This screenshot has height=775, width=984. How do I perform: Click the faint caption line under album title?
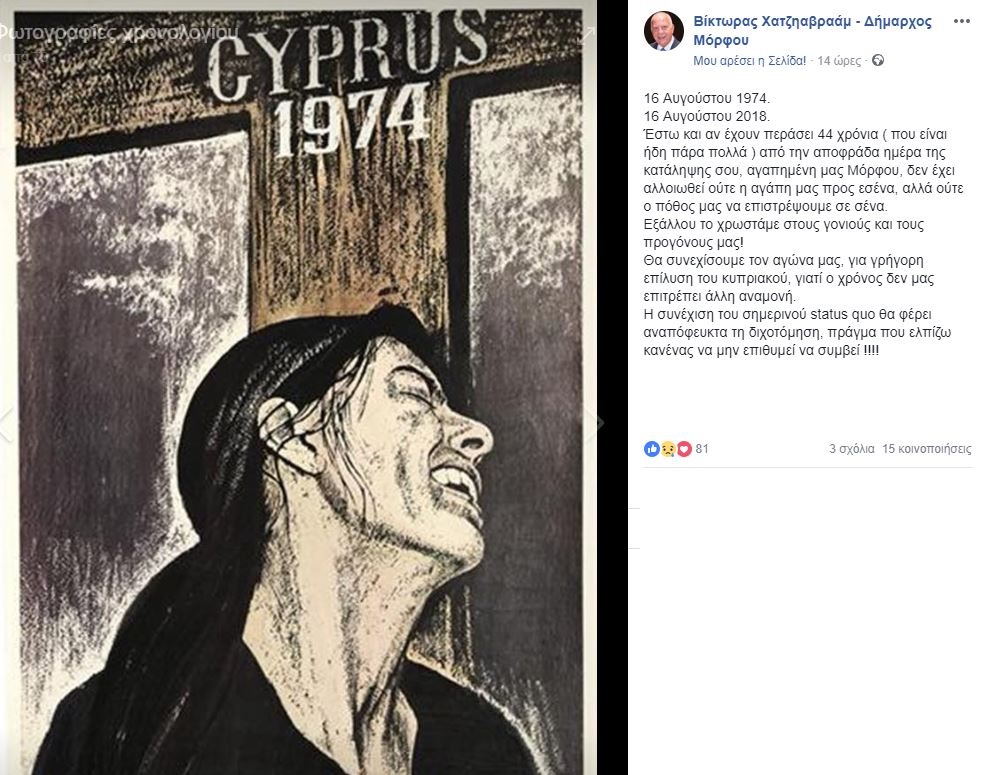14,56
